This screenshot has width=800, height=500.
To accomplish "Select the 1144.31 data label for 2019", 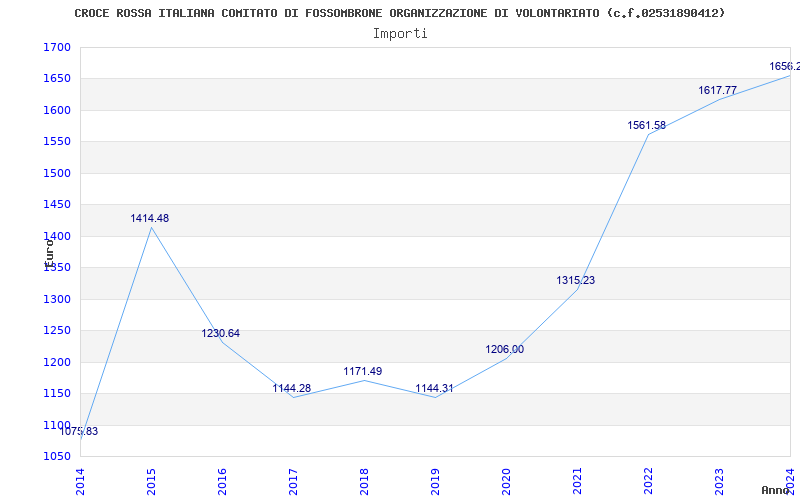I will click(x=434, y=388).
